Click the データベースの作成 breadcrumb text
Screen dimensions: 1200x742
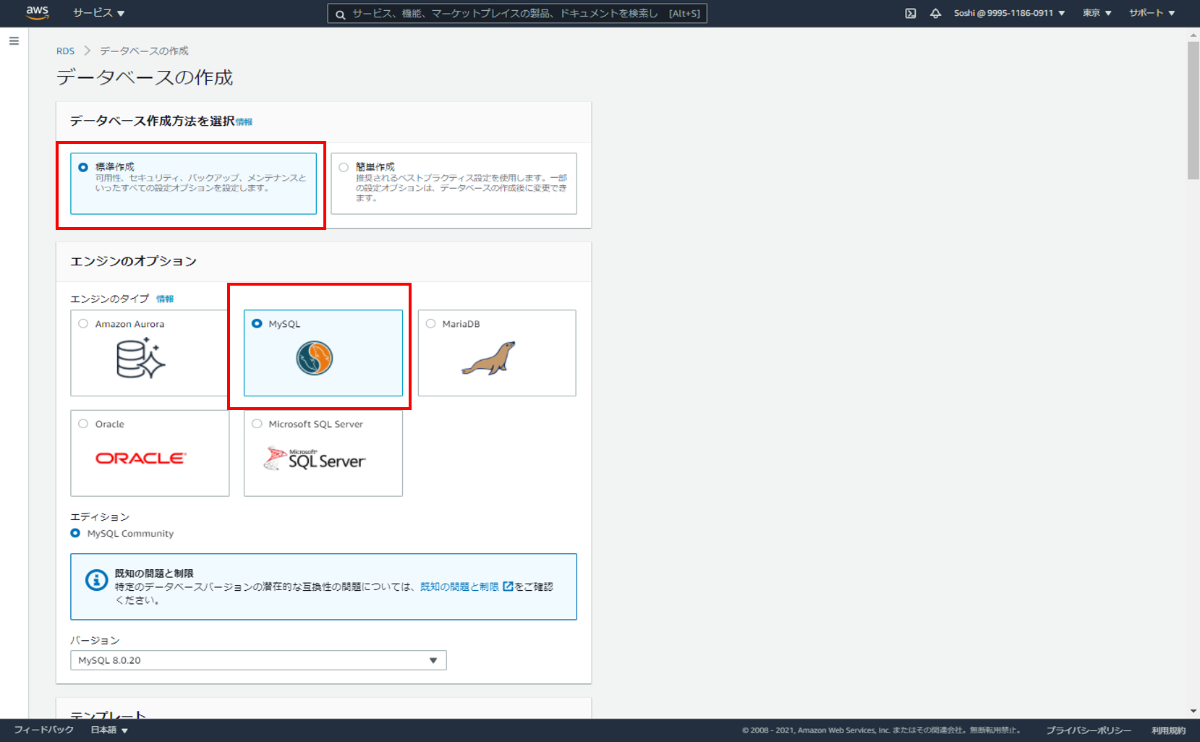click(143, 50)
